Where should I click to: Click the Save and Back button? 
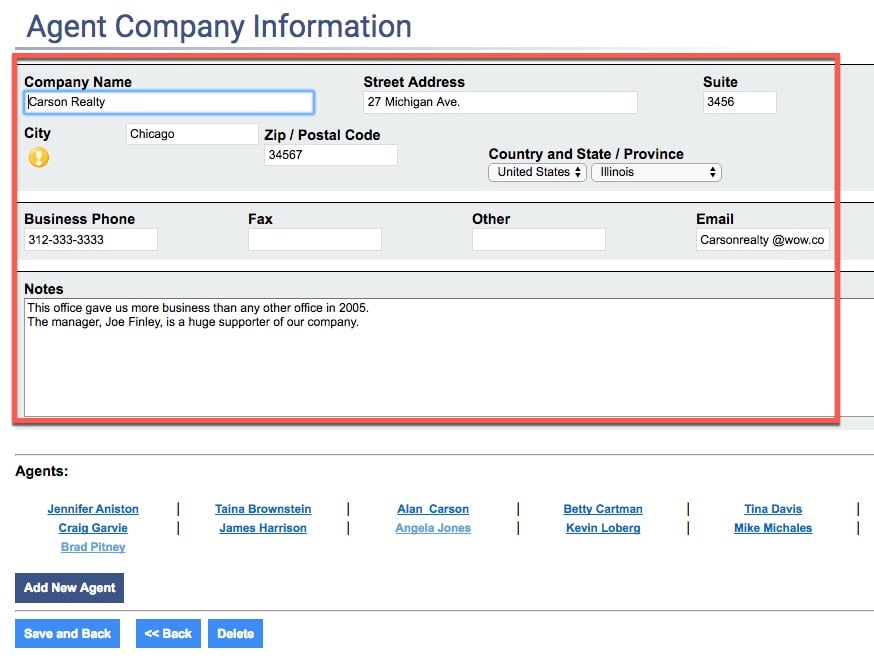pos(67,634)
